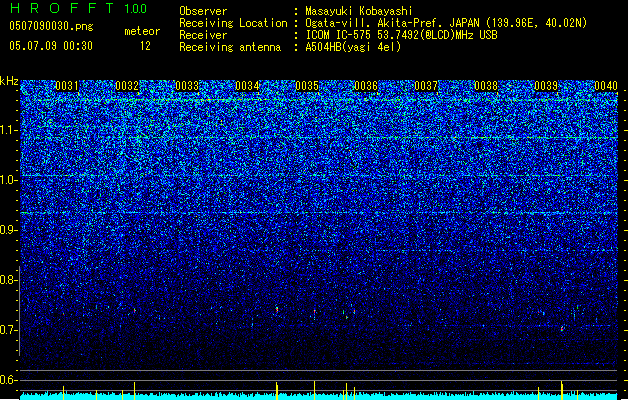Click the HROFFT 1.0.0 title text

79,8
